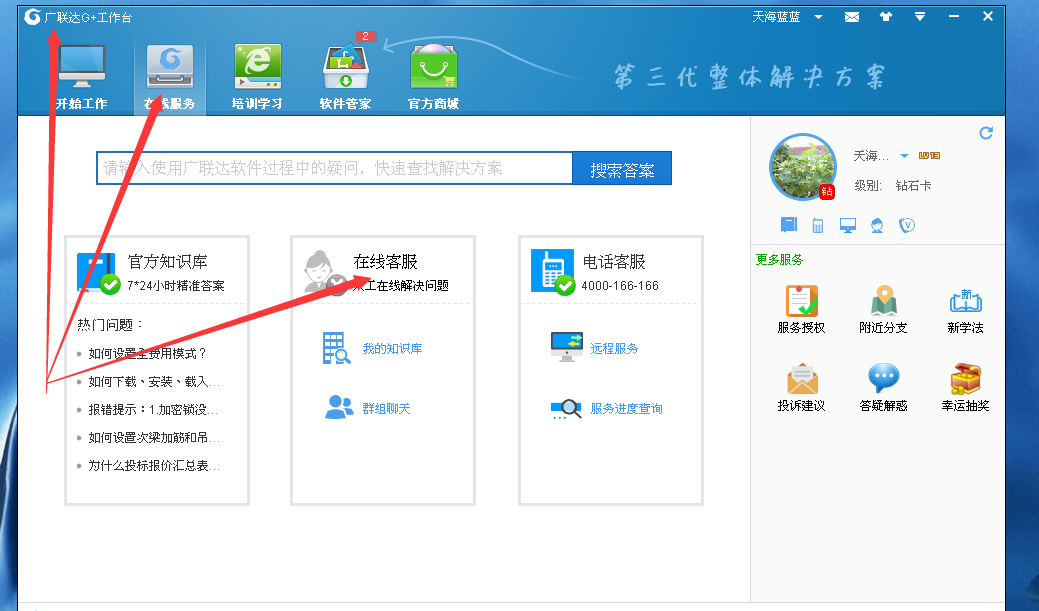Open the 服务进度查询 link

click(626, 409)
